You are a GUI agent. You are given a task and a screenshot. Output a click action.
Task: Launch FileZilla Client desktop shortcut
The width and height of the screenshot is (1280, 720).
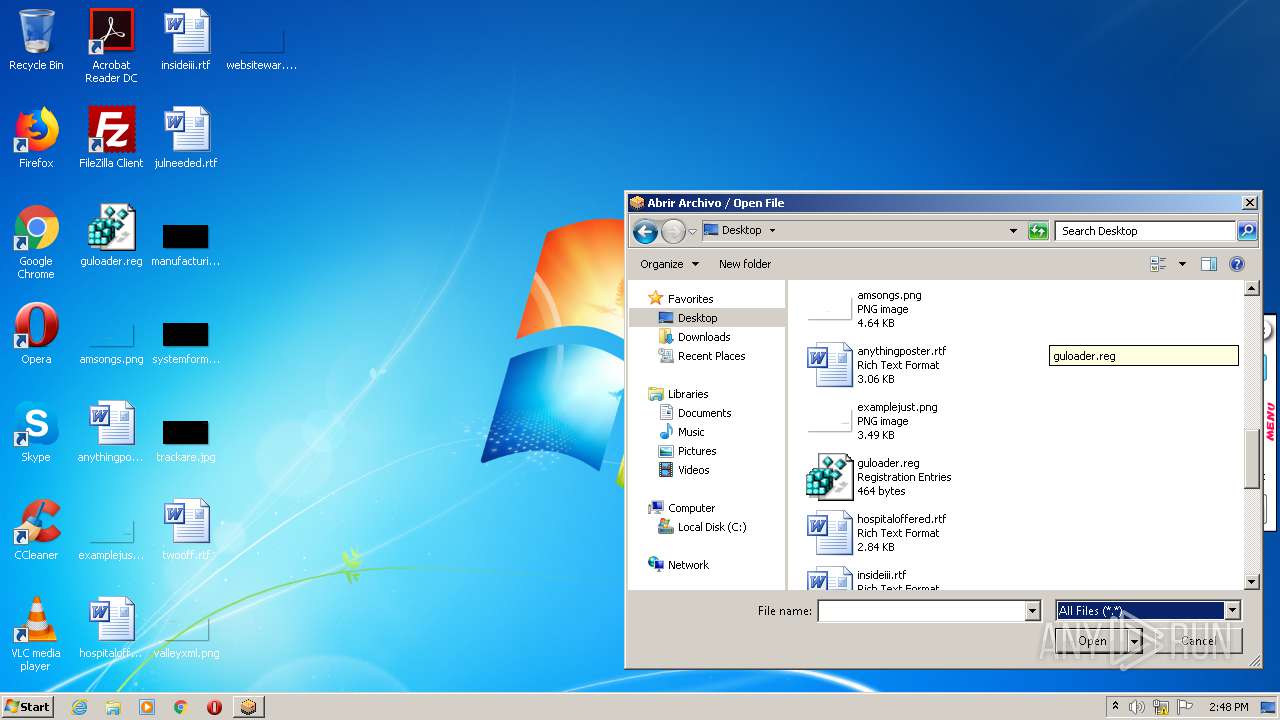click(111, 140)
